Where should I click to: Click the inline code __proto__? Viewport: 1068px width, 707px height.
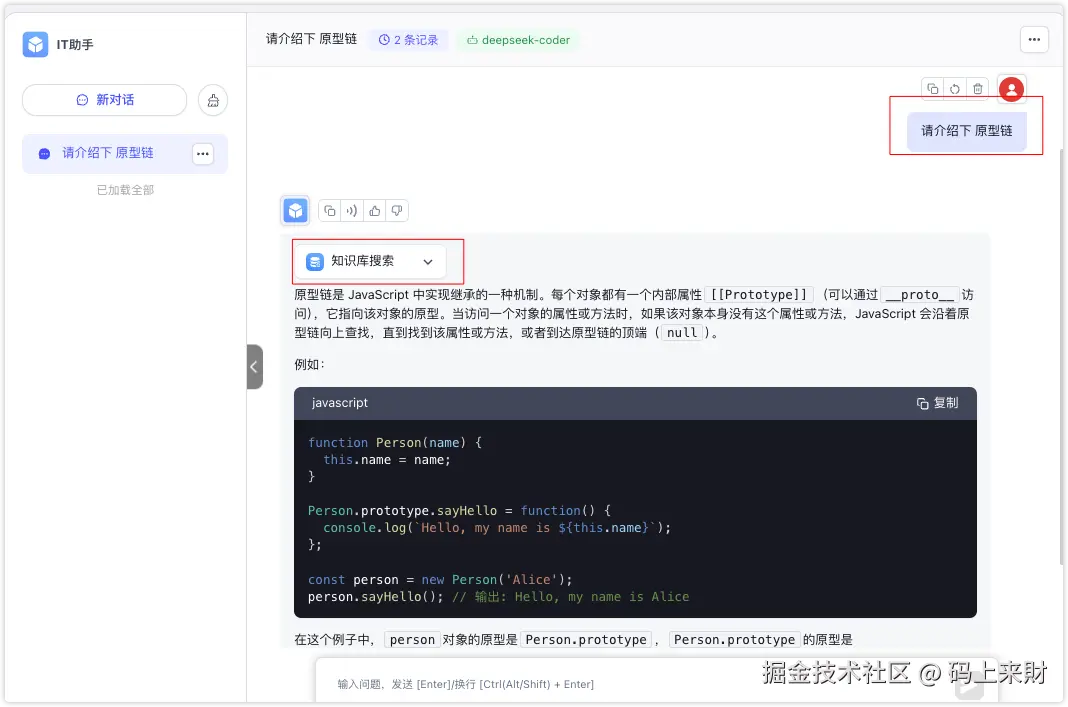pyautogui.click(x=920, y=295)
